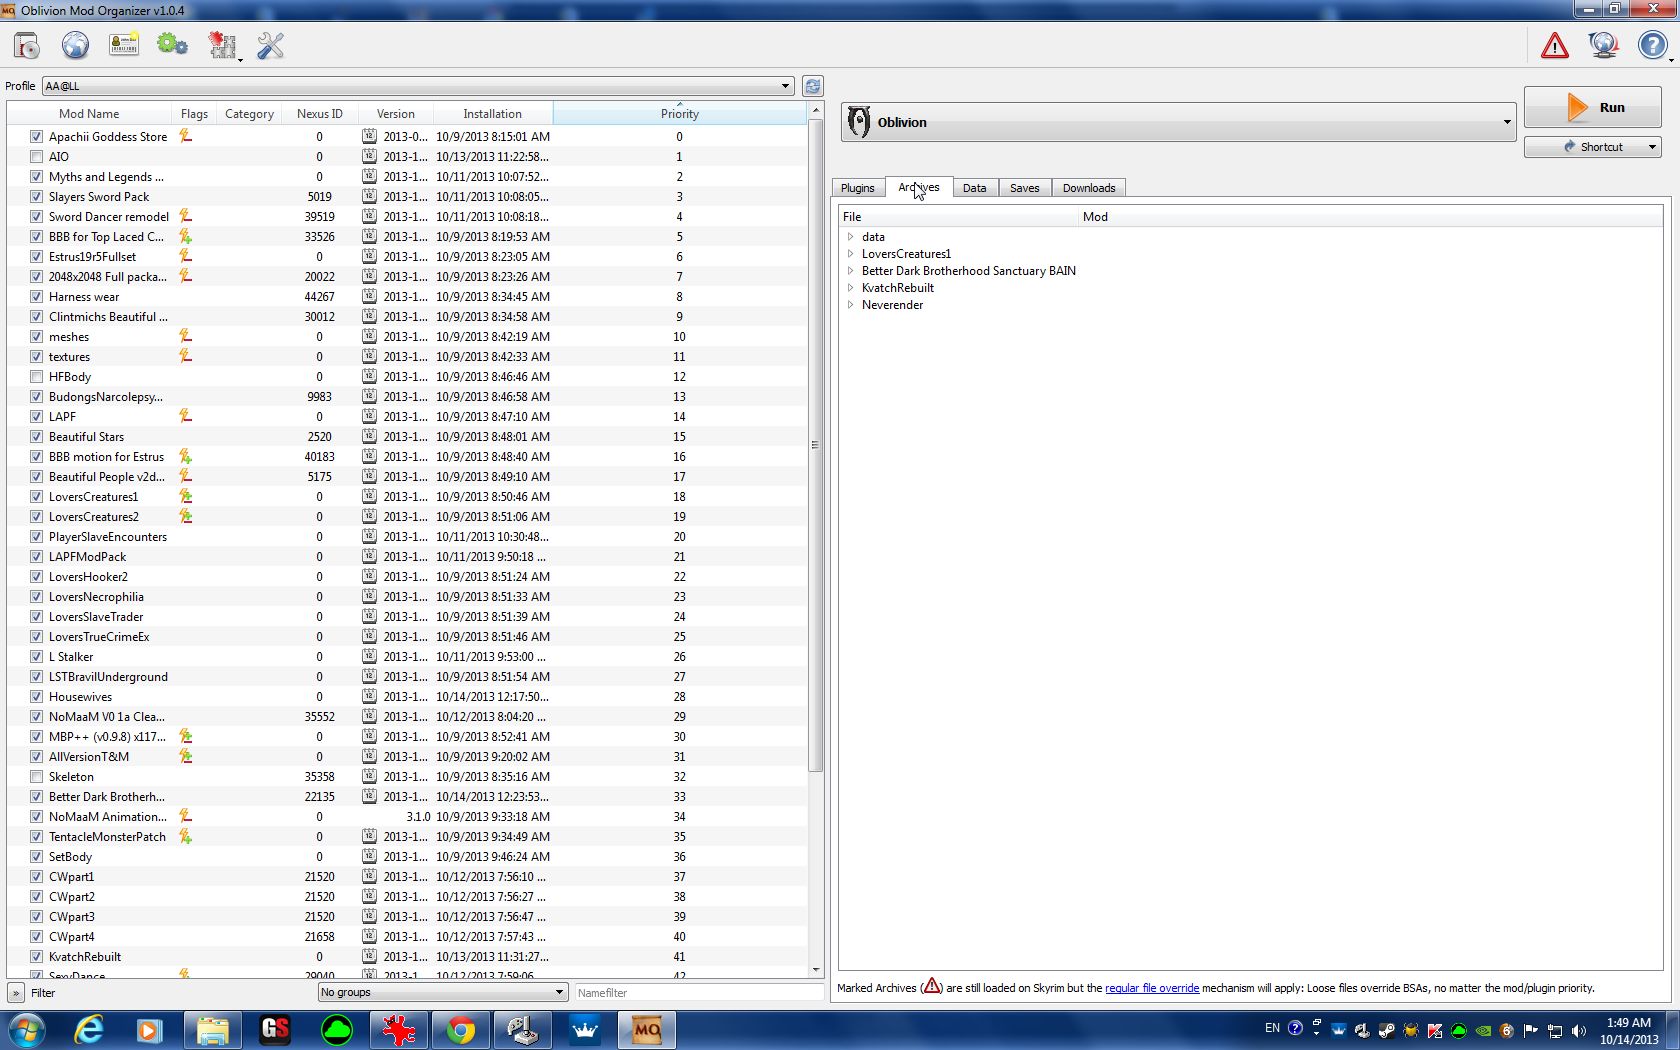Image resolution: width=1680 pixels, height=1050 pixels.
Task: Uncheck the Beautiful Stars mod
Action: point(36,436)
